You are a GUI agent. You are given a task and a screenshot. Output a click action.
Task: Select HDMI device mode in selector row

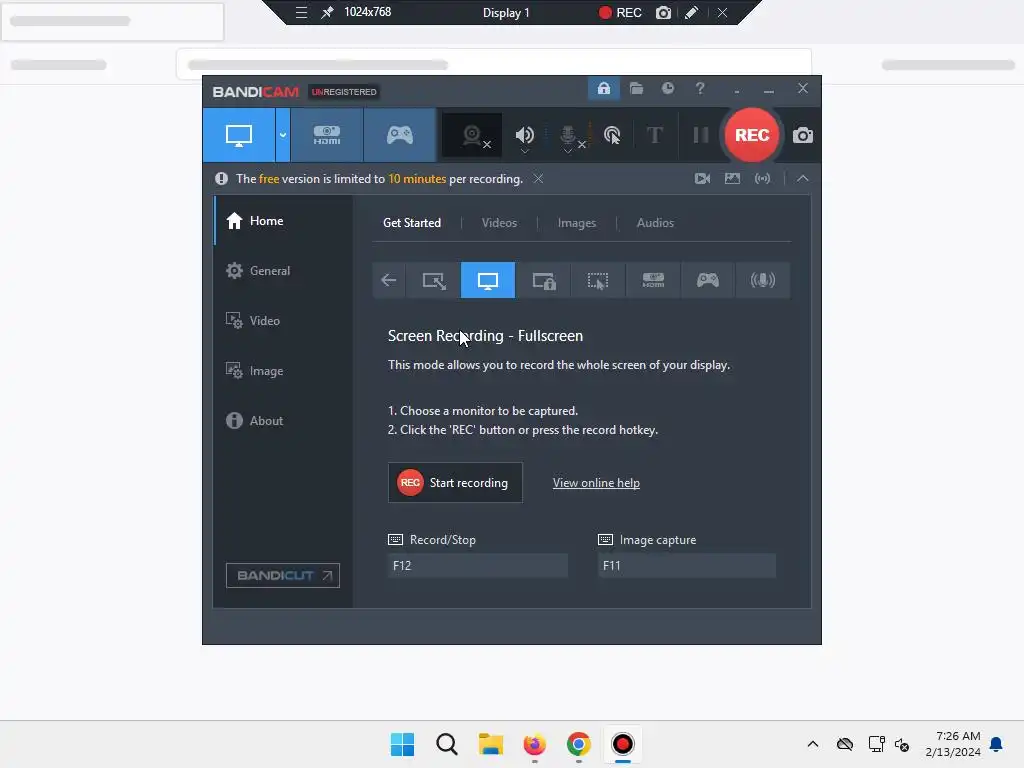click(653, 280)
